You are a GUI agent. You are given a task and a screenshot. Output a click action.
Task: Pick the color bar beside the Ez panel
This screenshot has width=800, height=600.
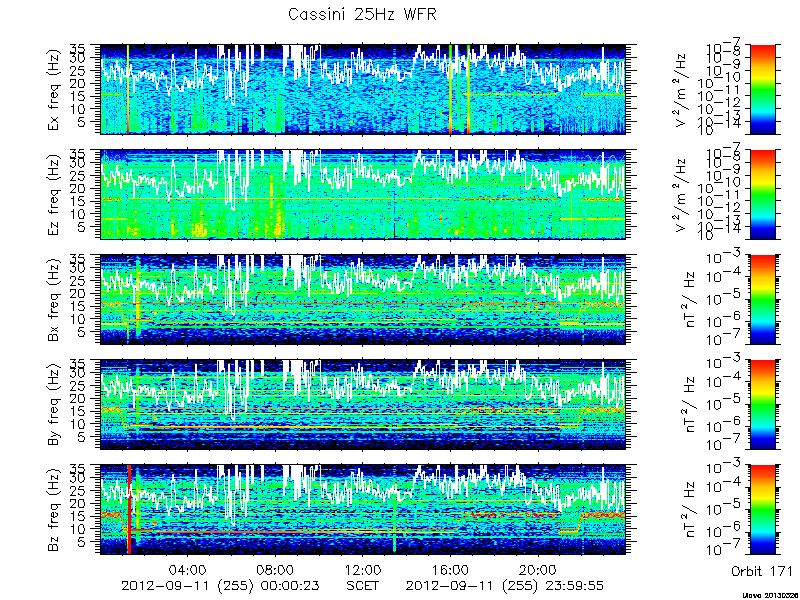coord(762,194)
